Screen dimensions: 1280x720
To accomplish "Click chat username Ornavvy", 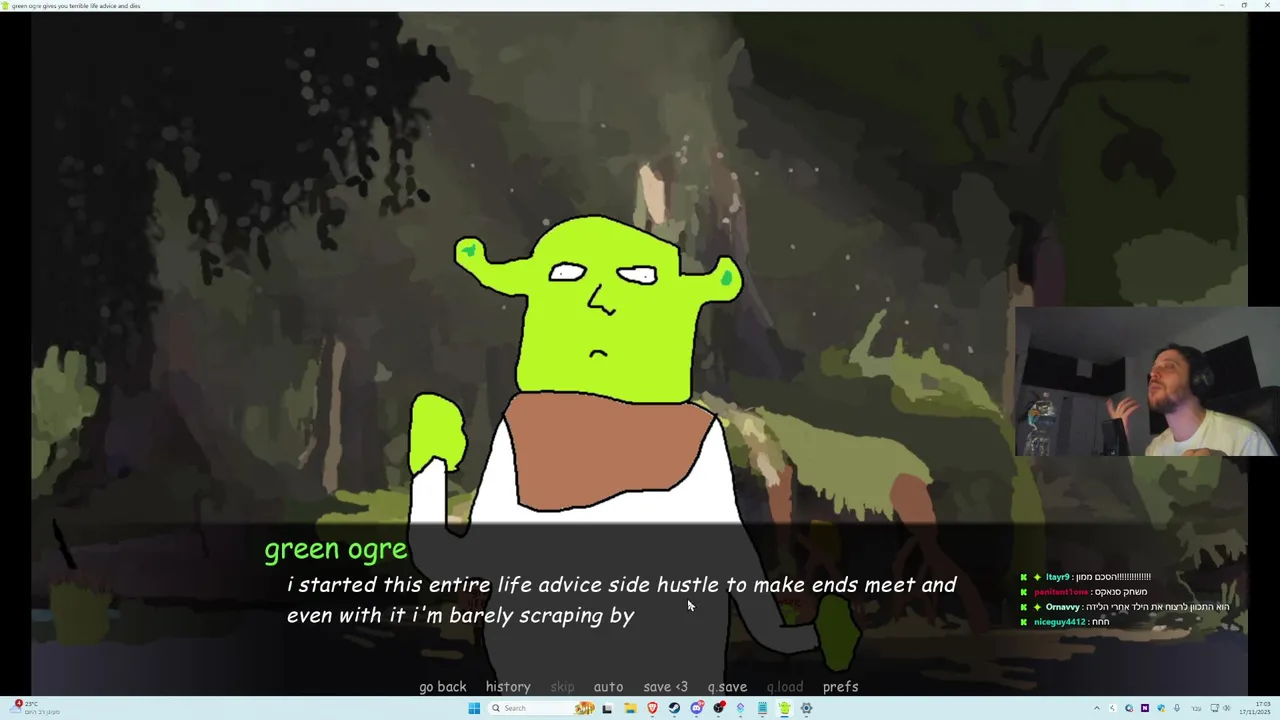I will (1062, 607).
